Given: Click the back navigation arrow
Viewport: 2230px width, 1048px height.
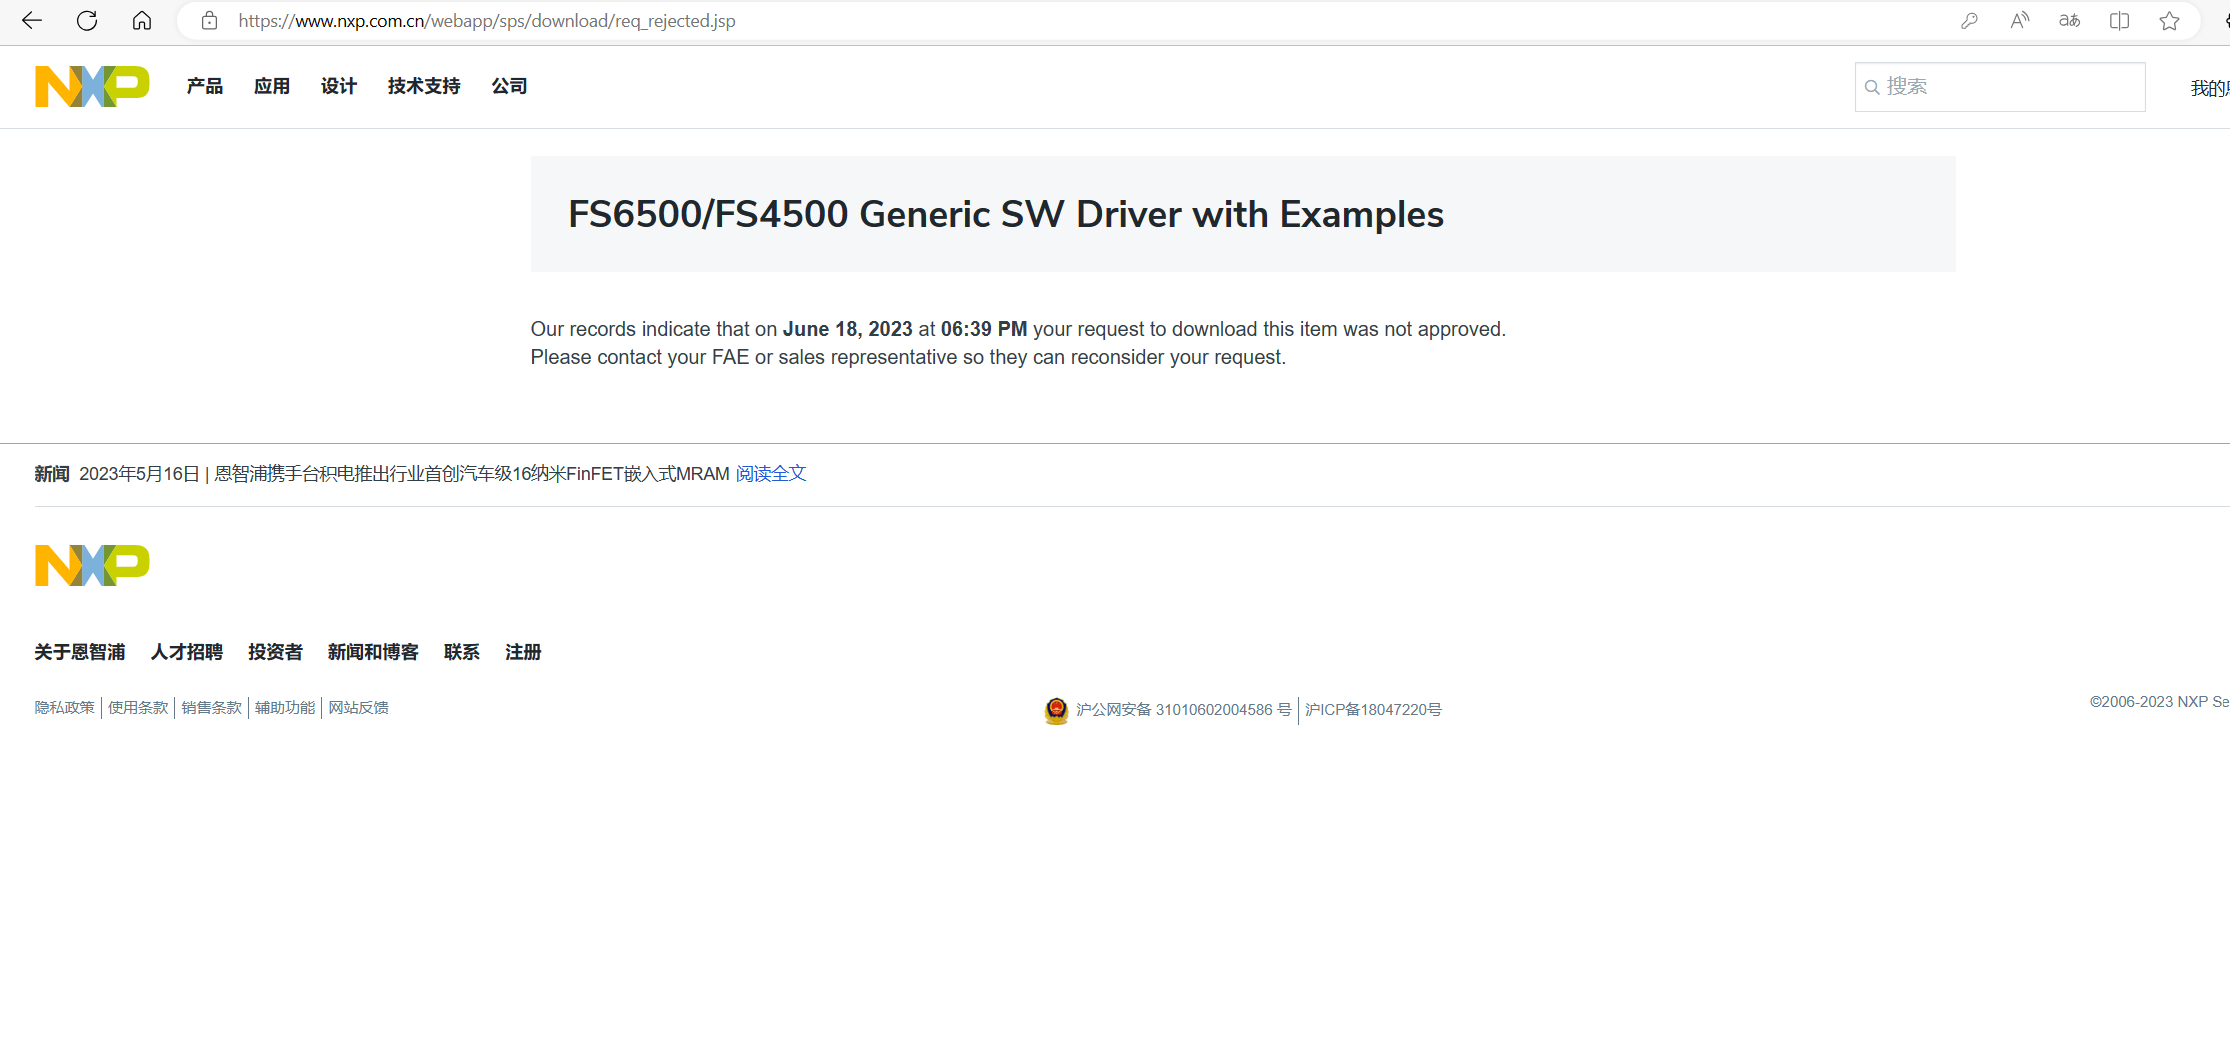Looking at the screenshot, I should click(x=31, y=20).
